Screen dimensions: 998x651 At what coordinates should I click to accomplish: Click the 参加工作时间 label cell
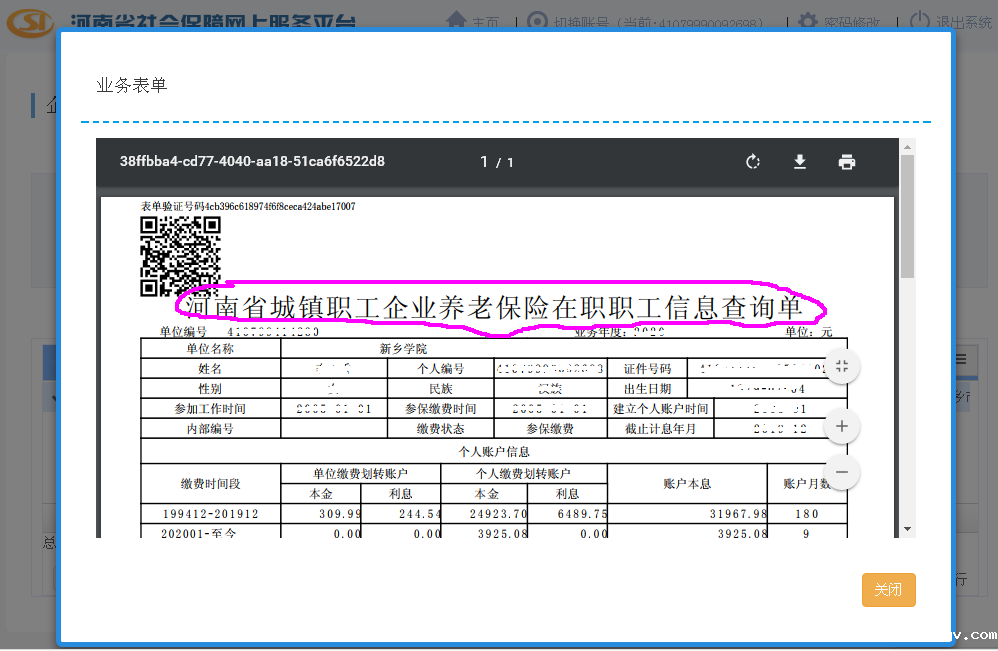[x=210, y=409]
